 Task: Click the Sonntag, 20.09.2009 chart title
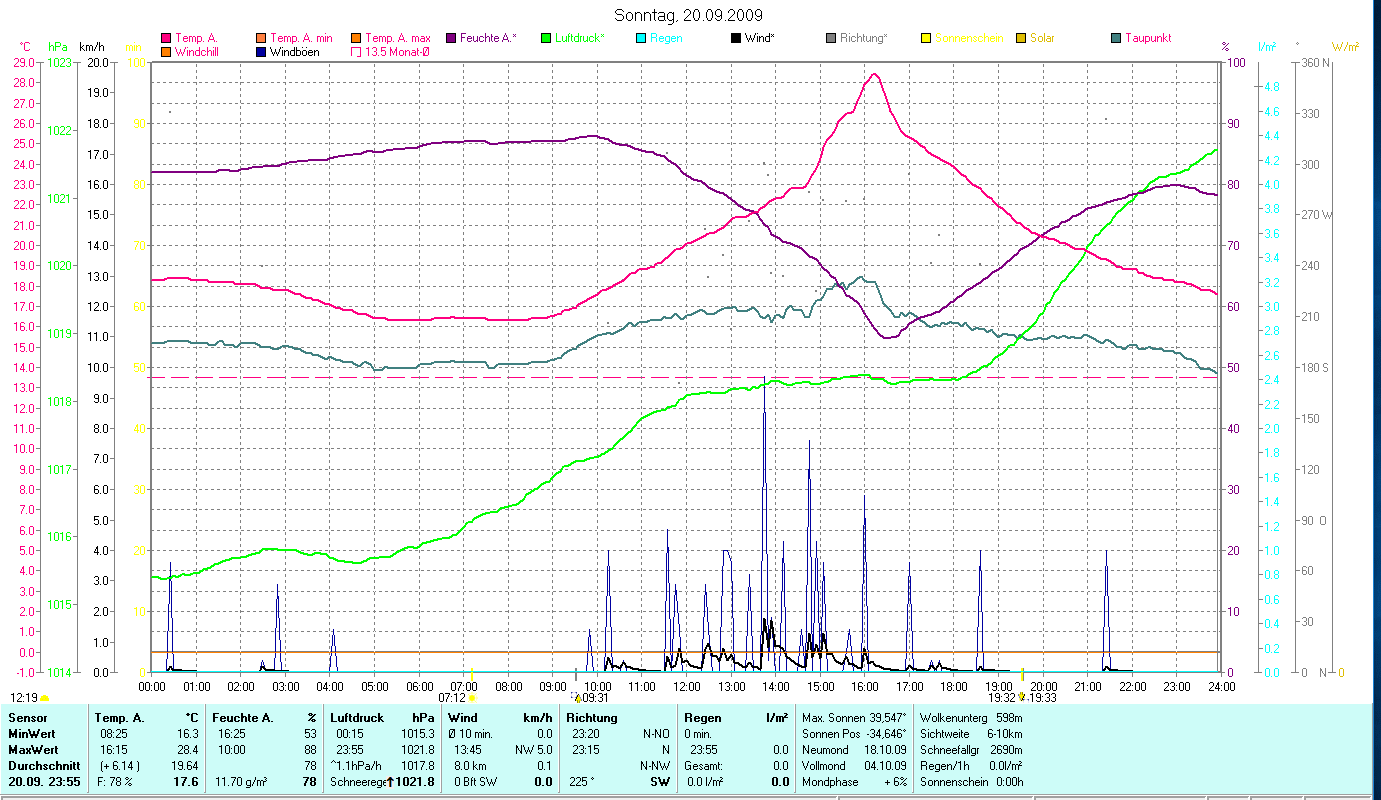coord(688,14)
